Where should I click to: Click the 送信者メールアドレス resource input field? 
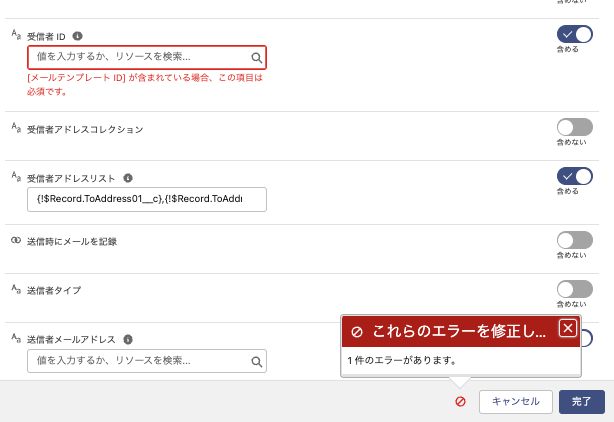[x=147, y=361]
